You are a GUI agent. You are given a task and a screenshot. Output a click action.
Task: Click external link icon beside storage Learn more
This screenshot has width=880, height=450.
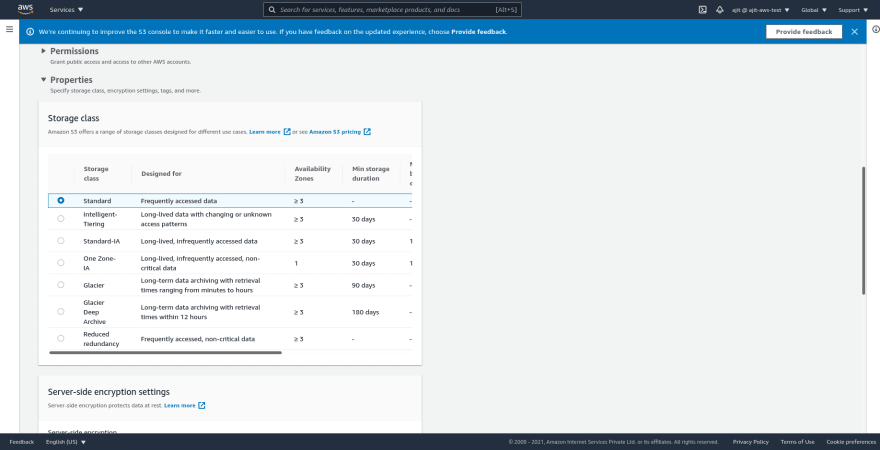point(287,132)
